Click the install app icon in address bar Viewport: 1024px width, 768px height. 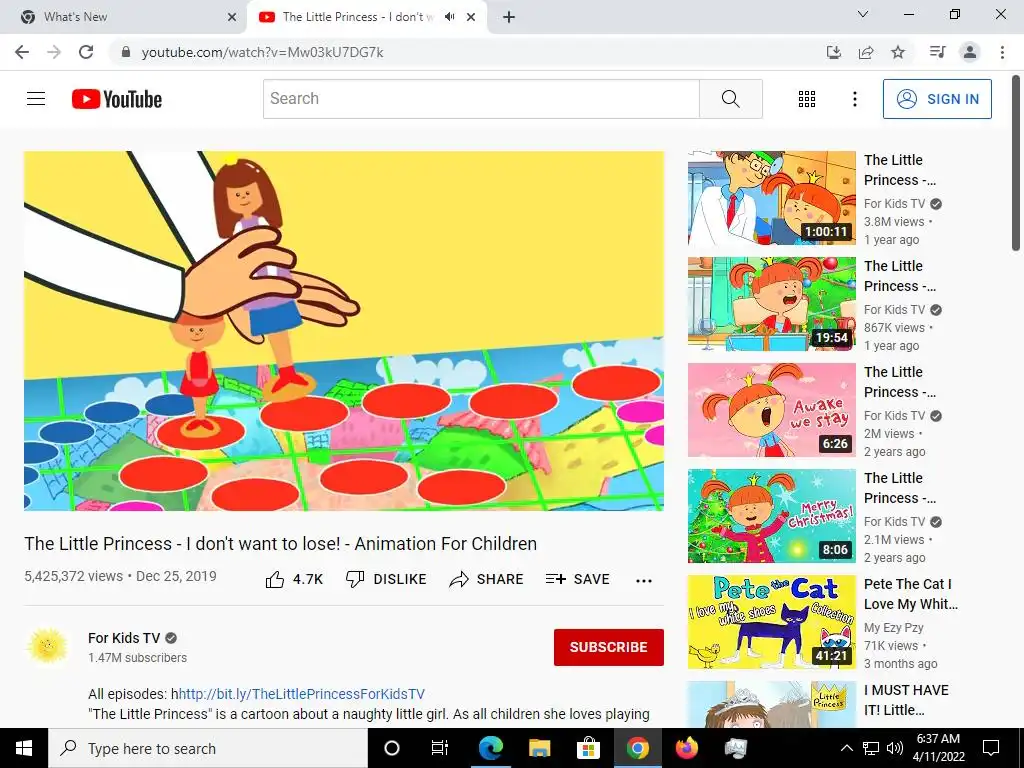click(834, 52)
